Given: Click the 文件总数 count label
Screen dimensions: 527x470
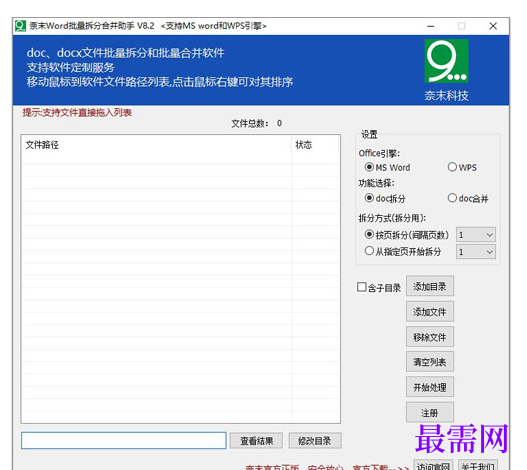Looking at the screenshot, I should click(256, 124).
